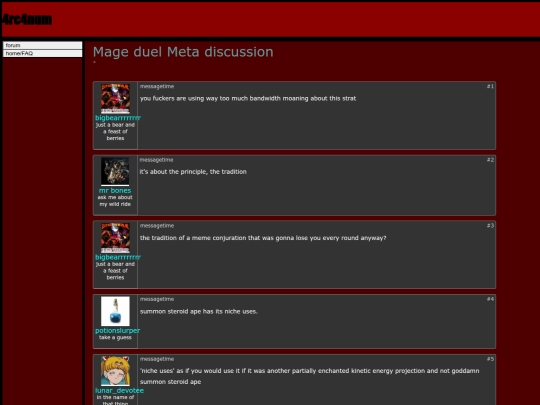Click post number #4 permalink
540x405 pixels.
pos(490,299)
